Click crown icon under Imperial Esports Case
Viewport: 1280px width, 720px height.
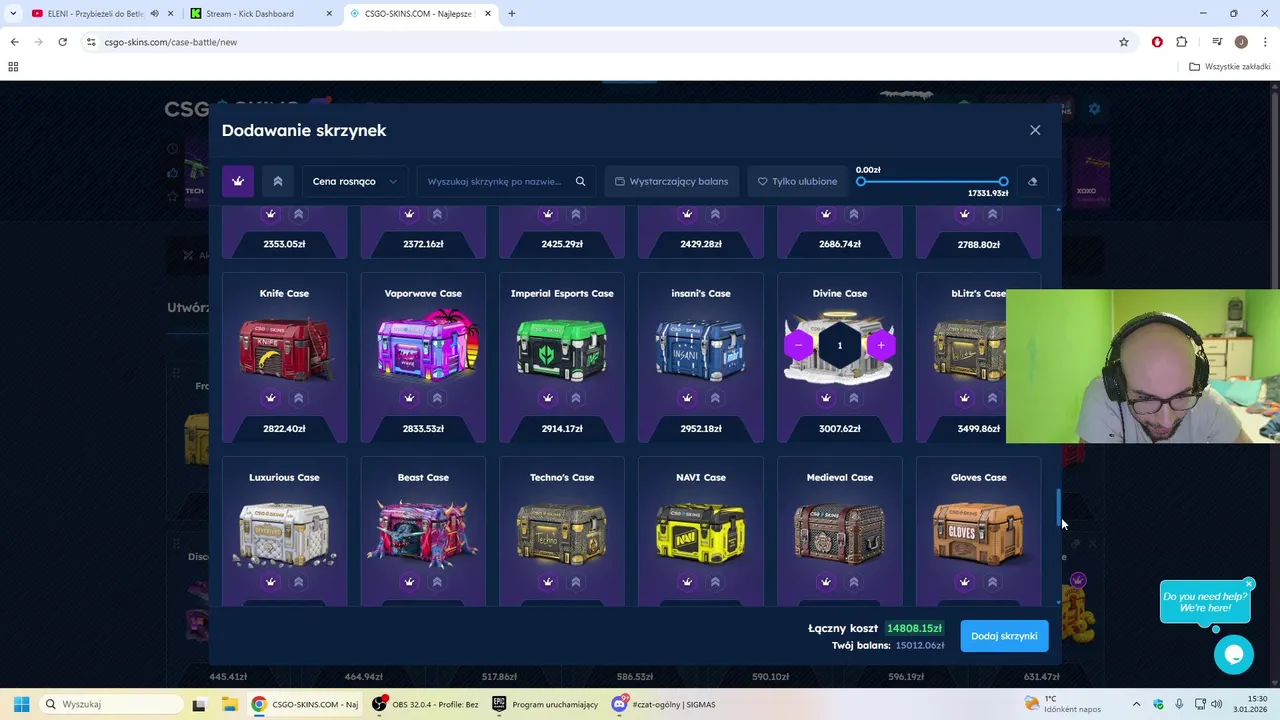[x=548, y=398]
